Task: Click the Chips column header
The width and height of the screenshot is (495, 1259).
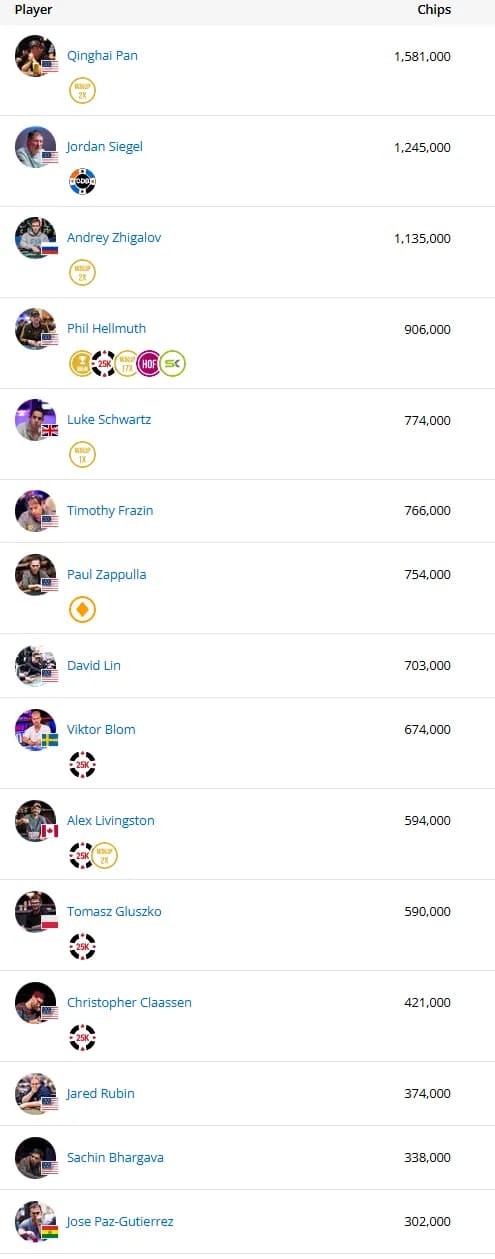Action: (434, 10)
